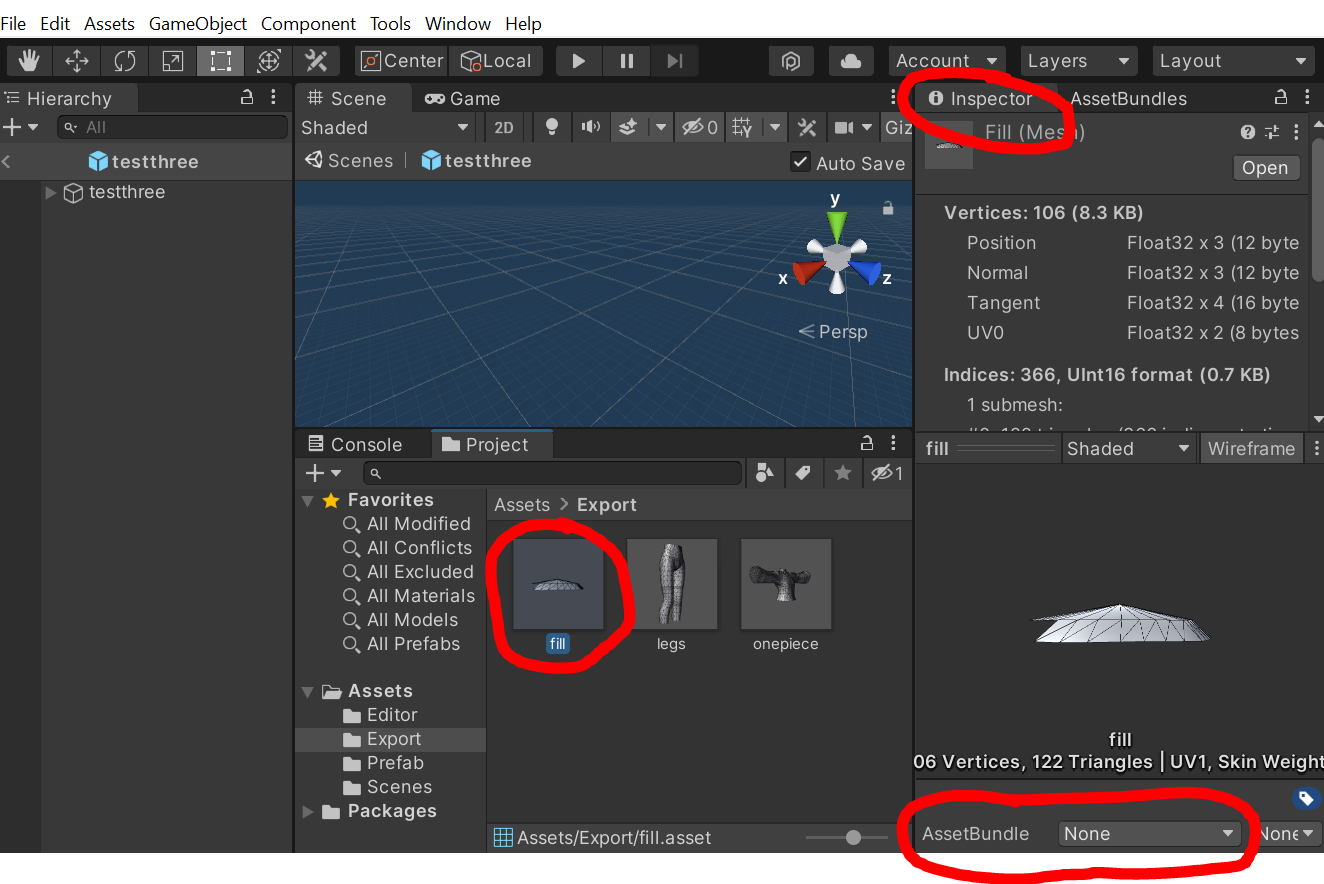
Task: Open component editor tools wrench icon
Action: 807,127
